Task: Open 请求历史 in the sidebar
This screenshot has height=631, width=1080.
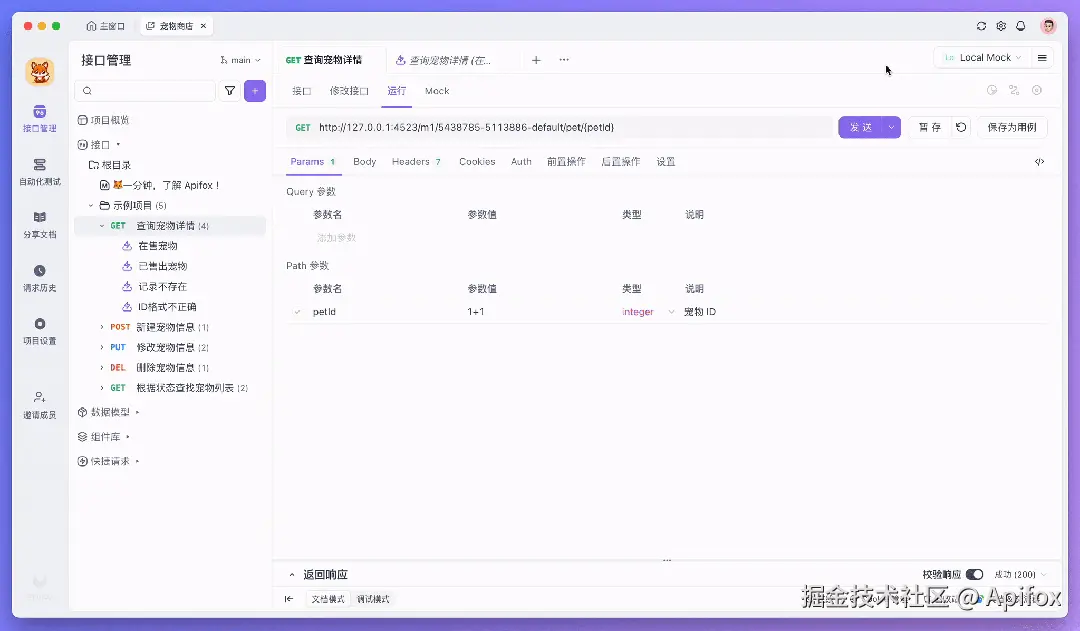Action: point(39,278)
